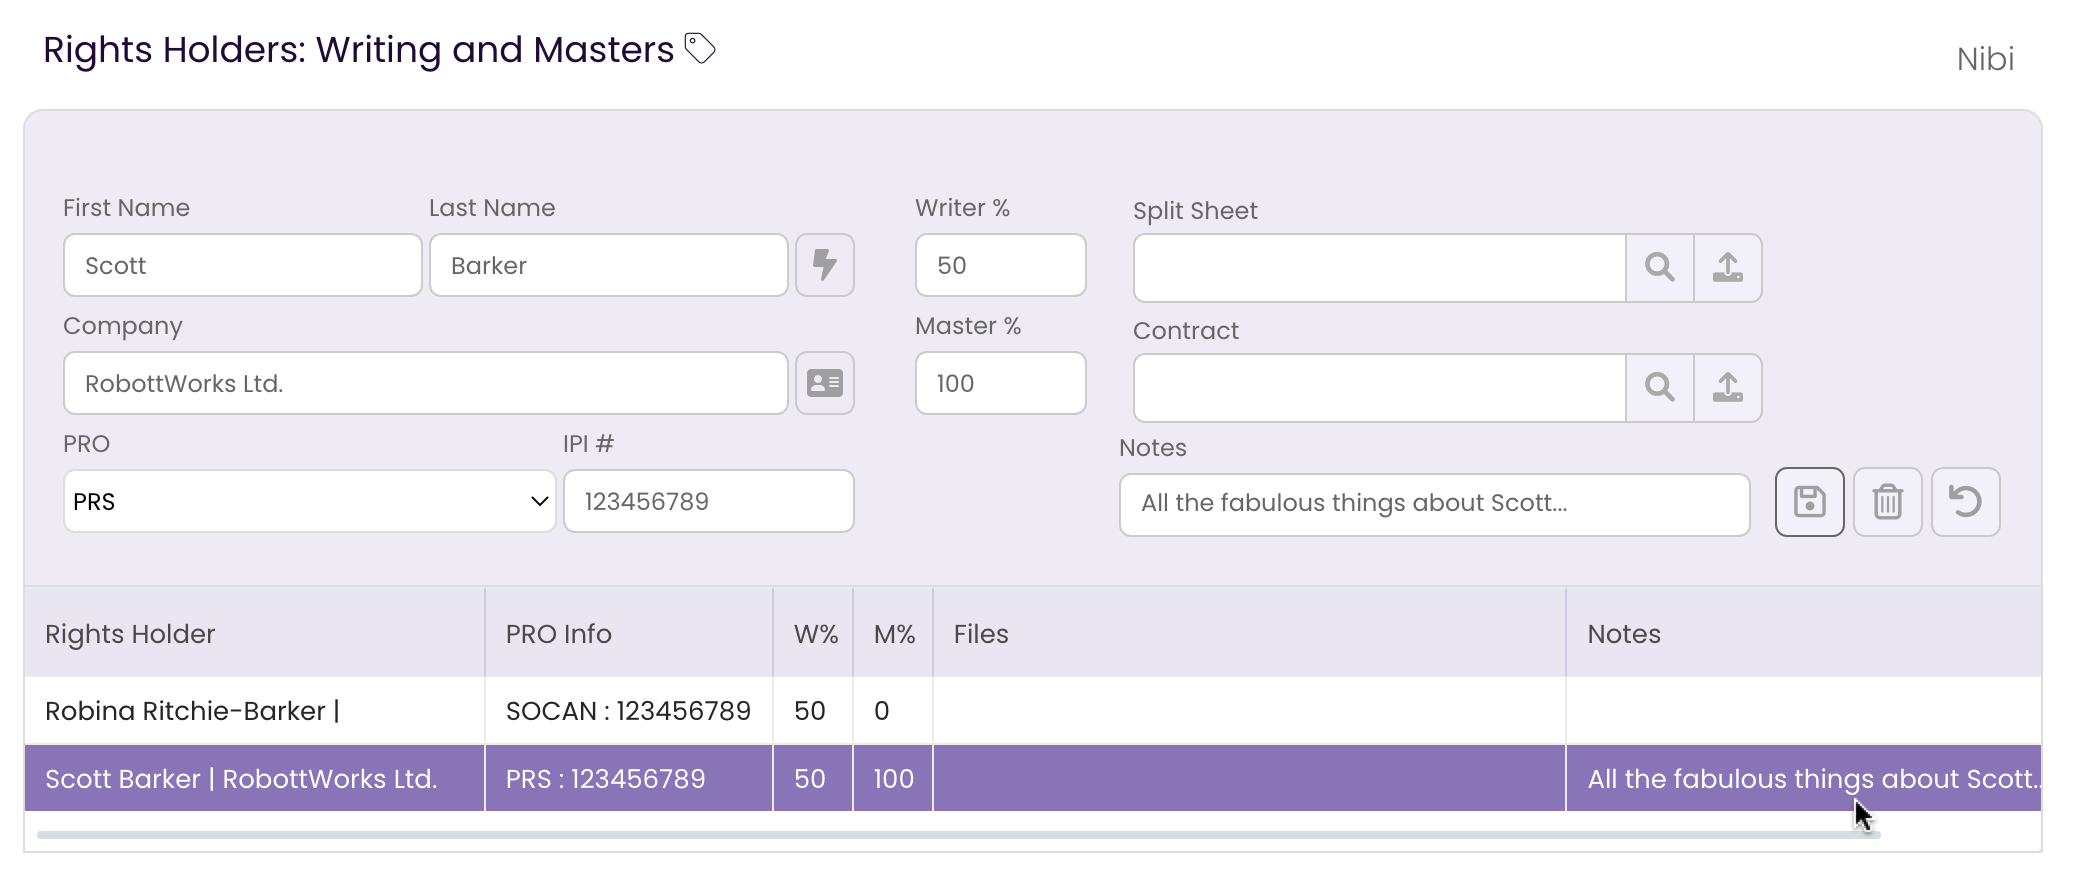Click the Nibi label at top right
This screenshot has height=891, width=2073.
(x=1985, y=59)
